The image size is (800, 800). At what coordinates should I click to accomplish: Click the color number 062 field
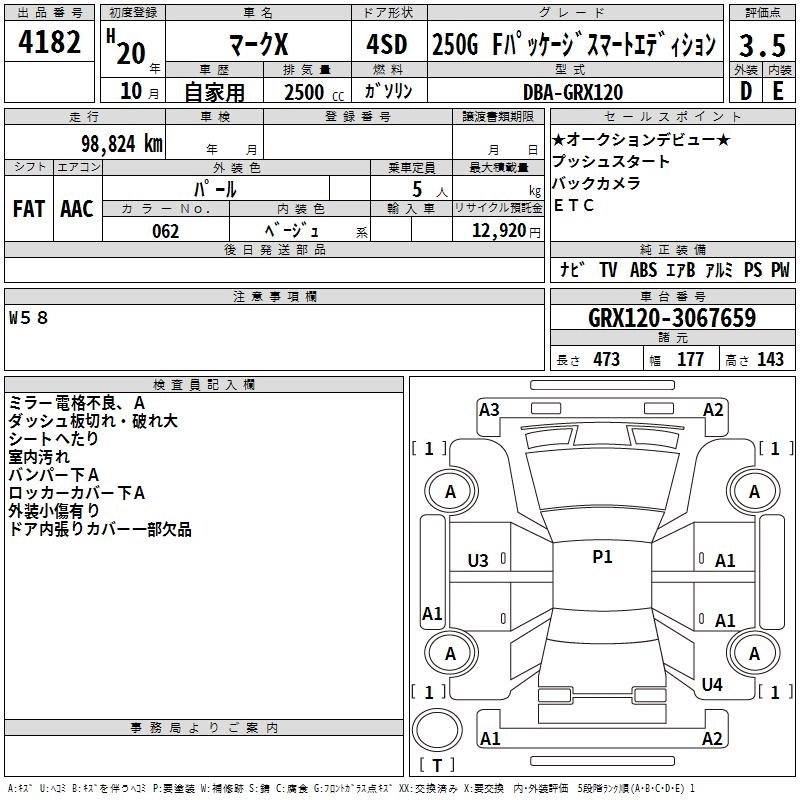point(165,231)
